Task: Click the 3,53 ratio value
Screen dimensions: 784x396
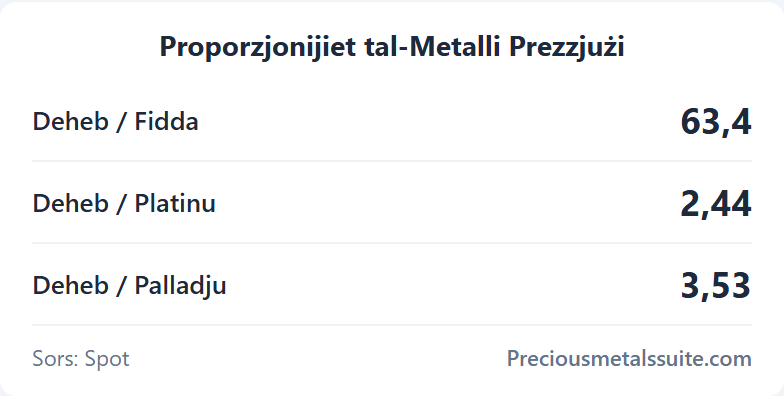Action: click(x=716, y=286)
